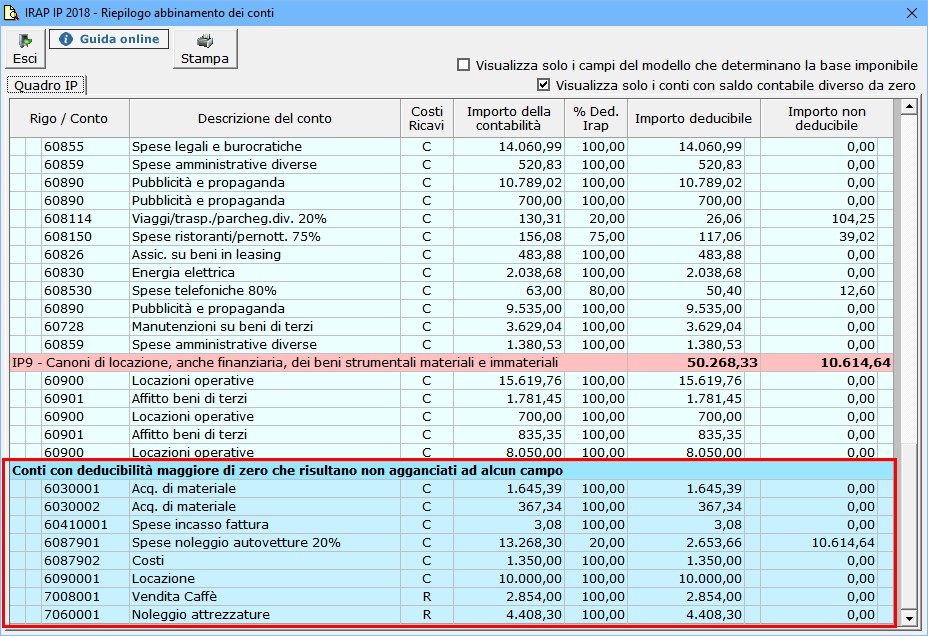Click the 'Rigo / Conto' column header

click(x=69, y=118)
